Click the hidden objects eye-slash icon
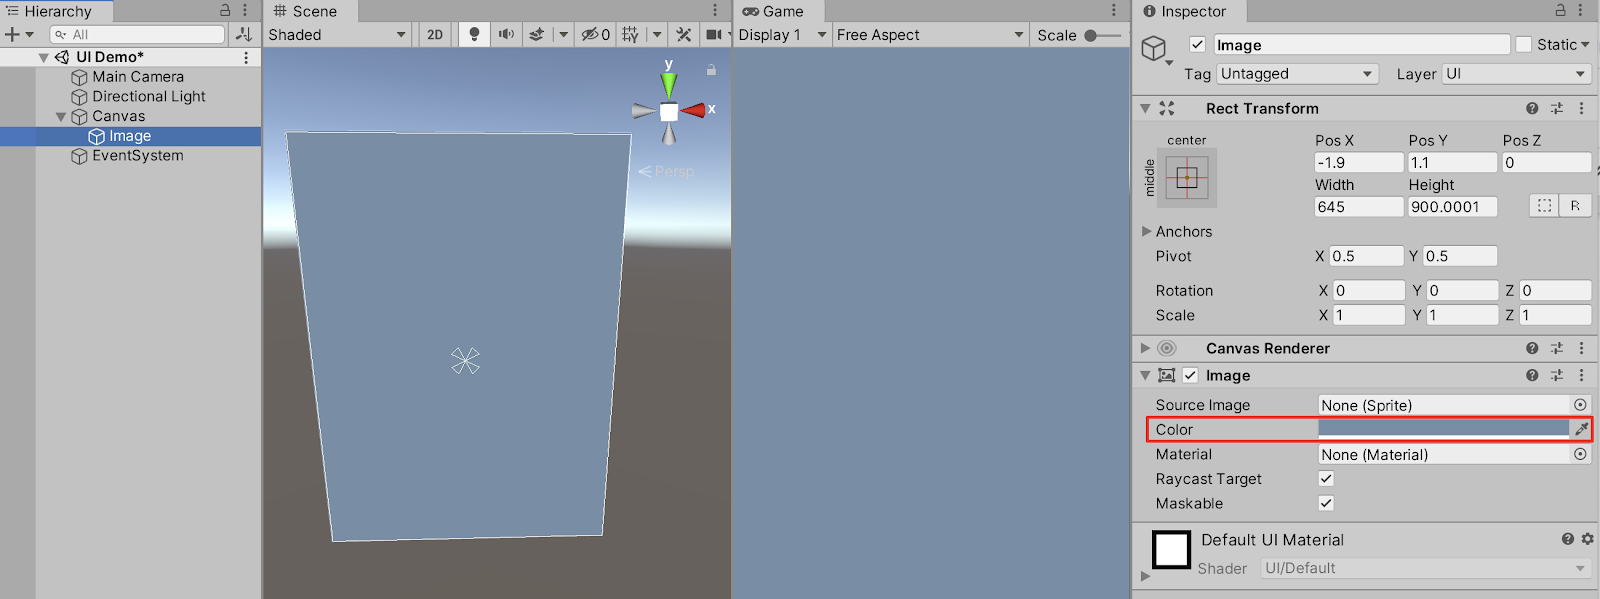This screenshot has height=599, width=1600. point(596,34)
